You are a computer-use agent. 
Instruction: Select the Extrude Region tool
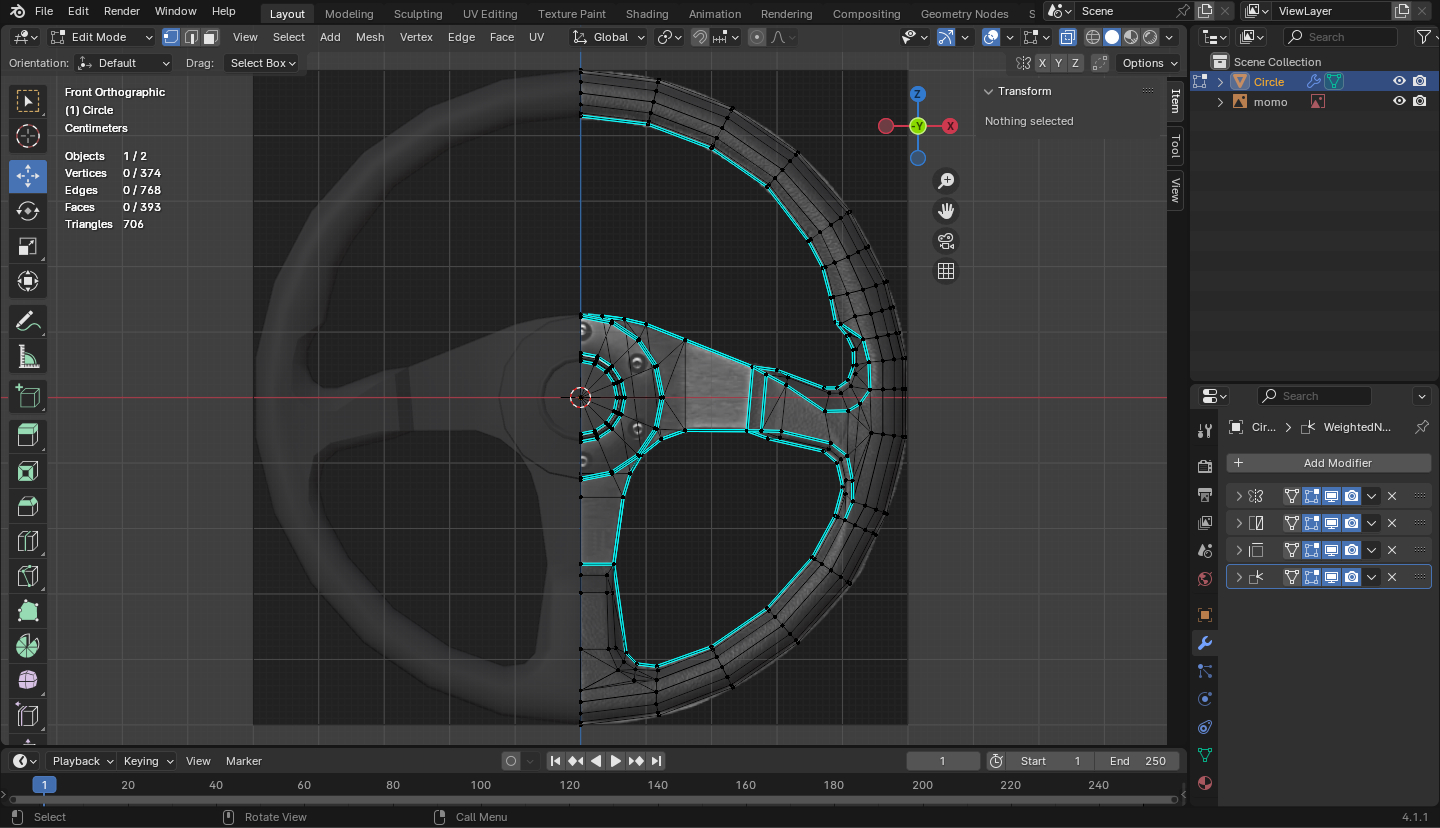coord(28,434)
